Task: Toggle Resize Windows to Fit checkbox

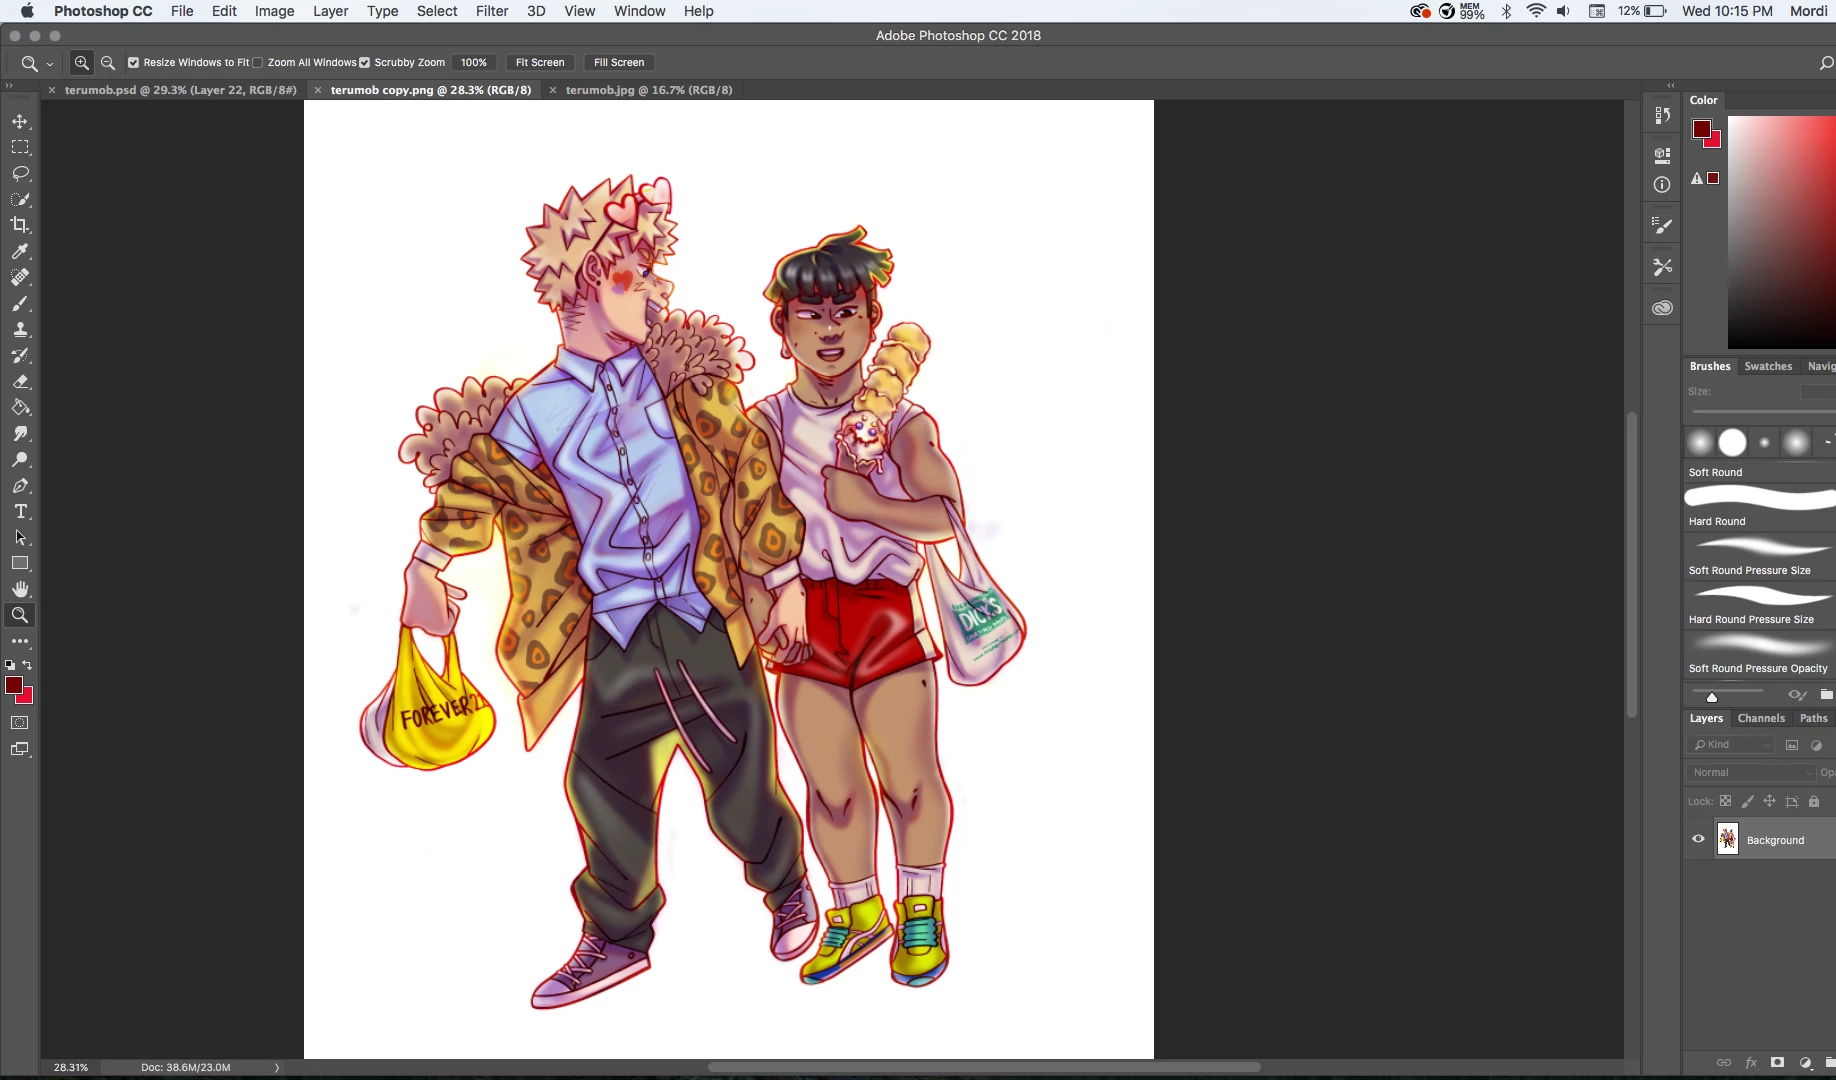Action: tap(133, 62)
